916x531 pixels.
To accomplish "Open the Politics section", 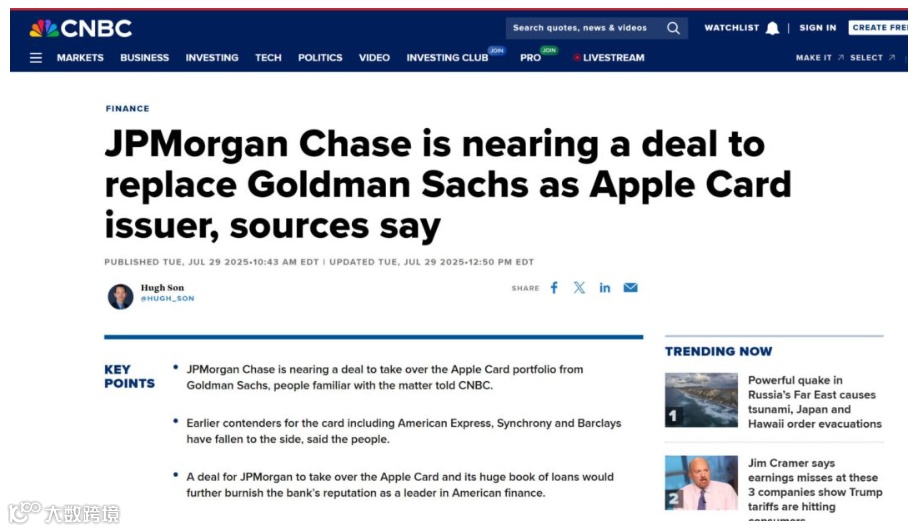I will 320,58.
